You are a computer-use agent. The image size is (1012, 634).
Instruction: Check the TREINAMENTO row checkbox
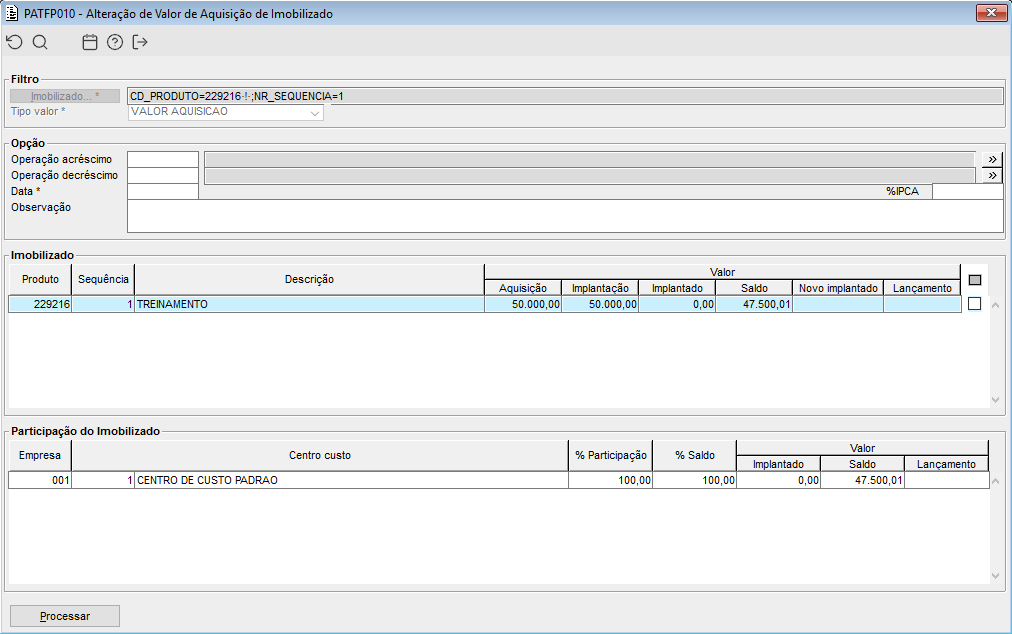coord(975,303)
